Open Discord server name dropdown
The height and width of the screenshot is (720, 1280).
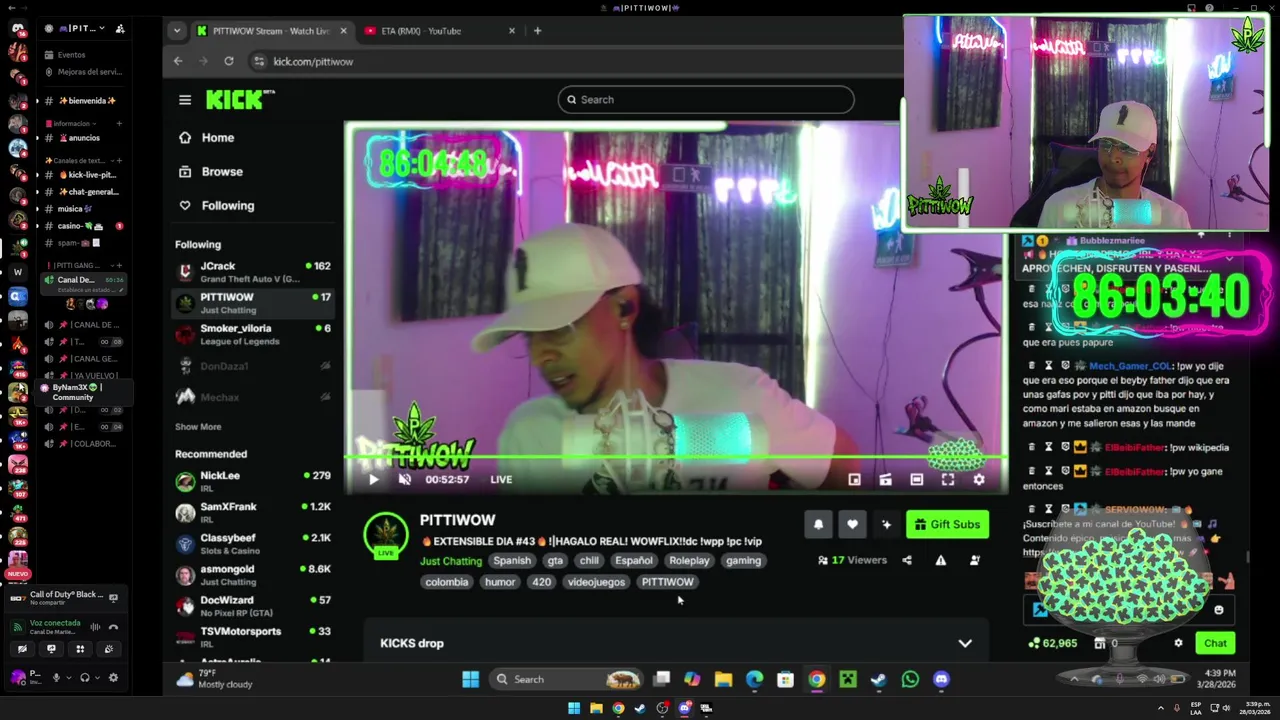point(83,28)
